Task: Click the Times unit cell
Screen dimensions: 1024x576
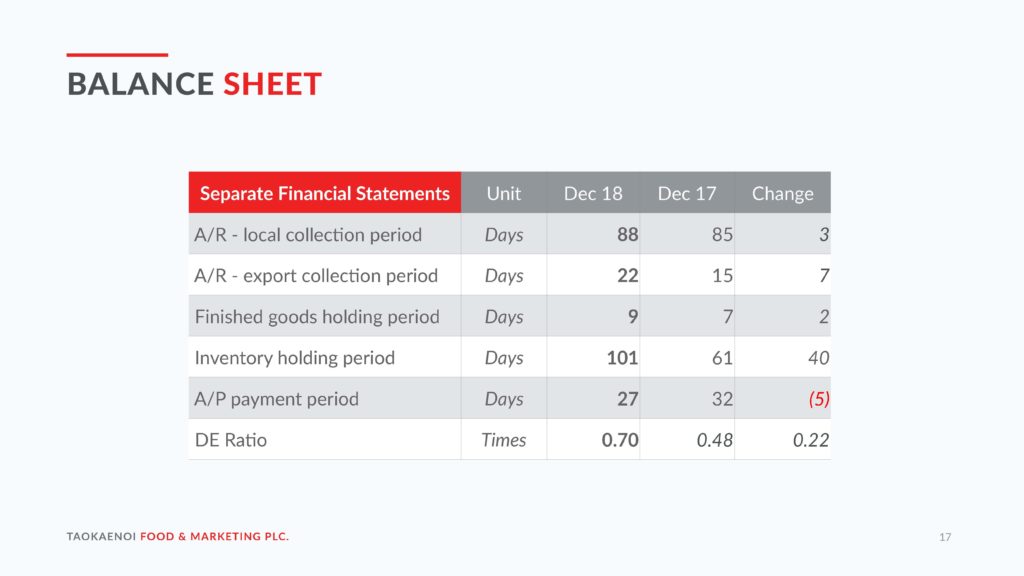Action: 504,440
